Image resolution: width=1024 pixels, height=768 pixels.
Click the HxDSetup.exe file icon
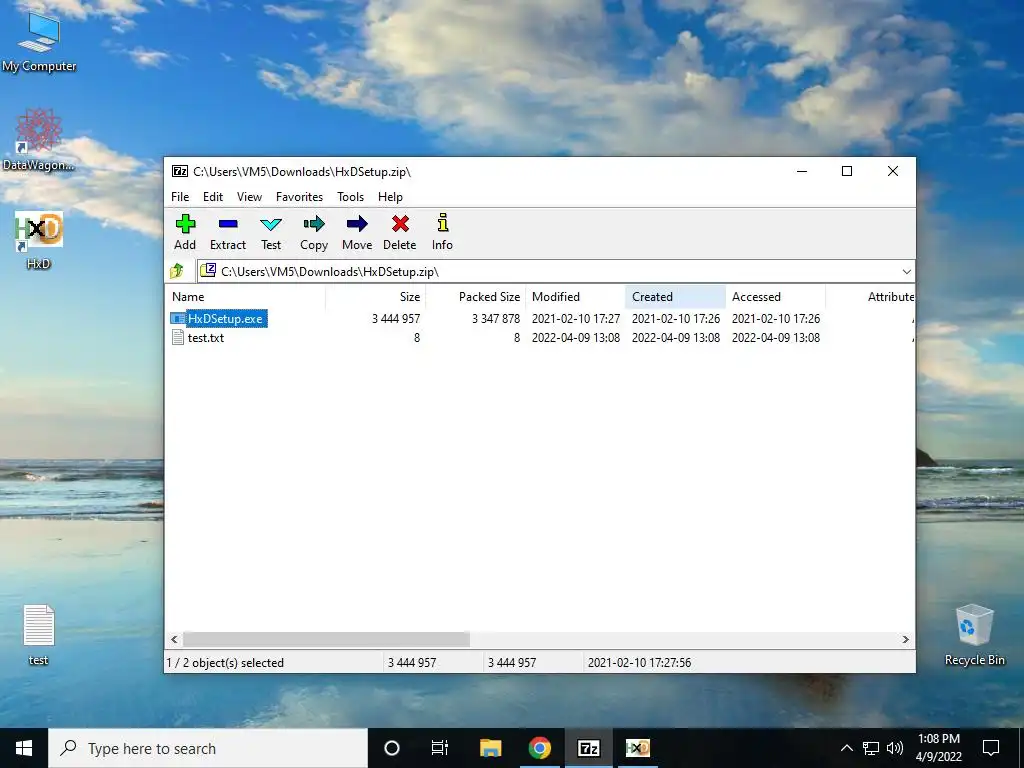coord(178,319)
